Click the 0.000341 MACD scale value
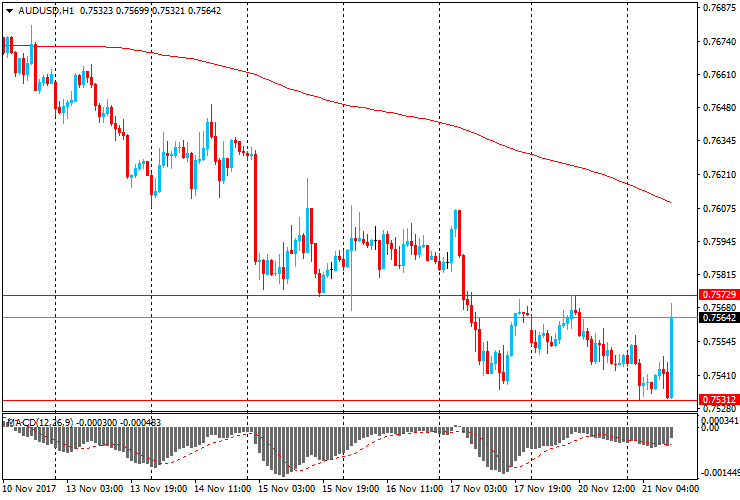 (x=720, y=420)
